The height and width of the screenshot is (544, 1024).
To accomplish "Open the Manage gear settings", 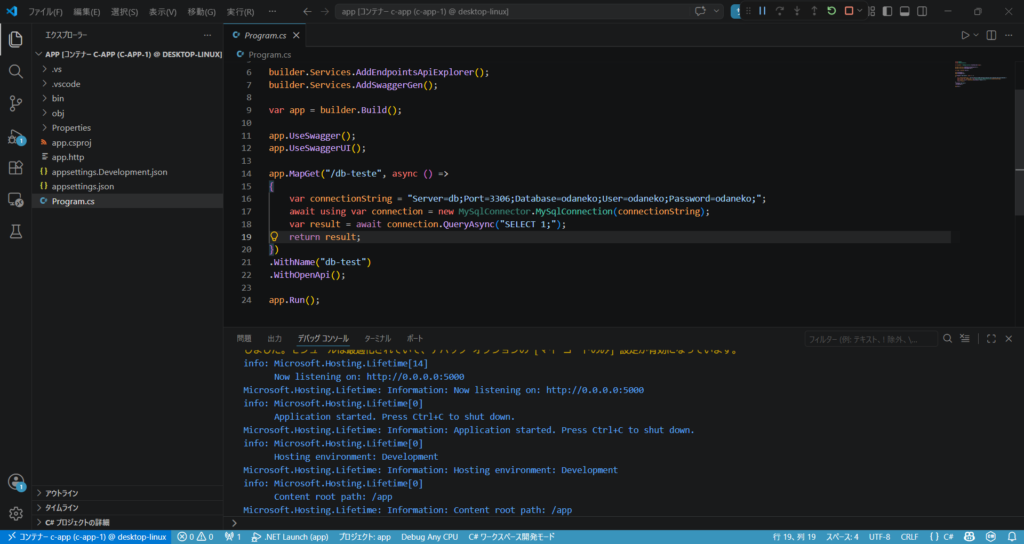I will point(16,514).
